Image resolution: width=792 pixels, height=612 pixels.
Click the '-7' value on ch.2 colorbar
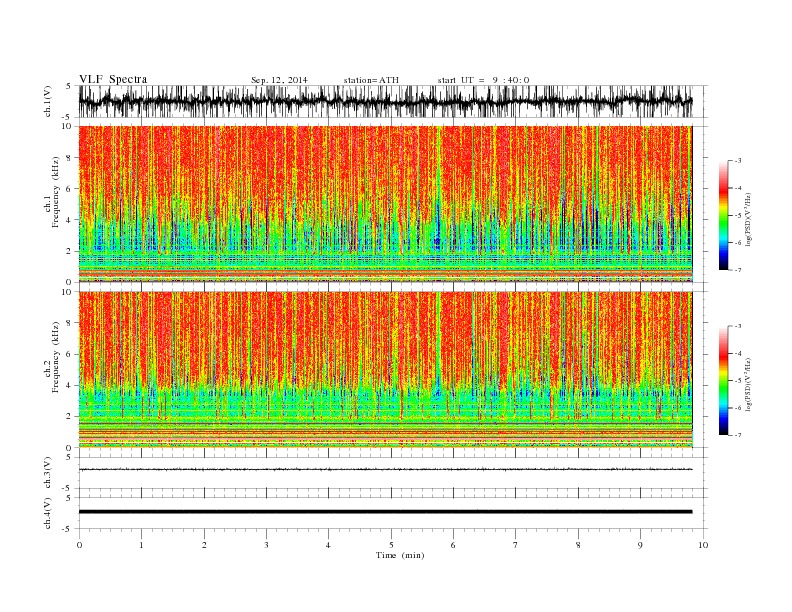(x=738, y=435)
